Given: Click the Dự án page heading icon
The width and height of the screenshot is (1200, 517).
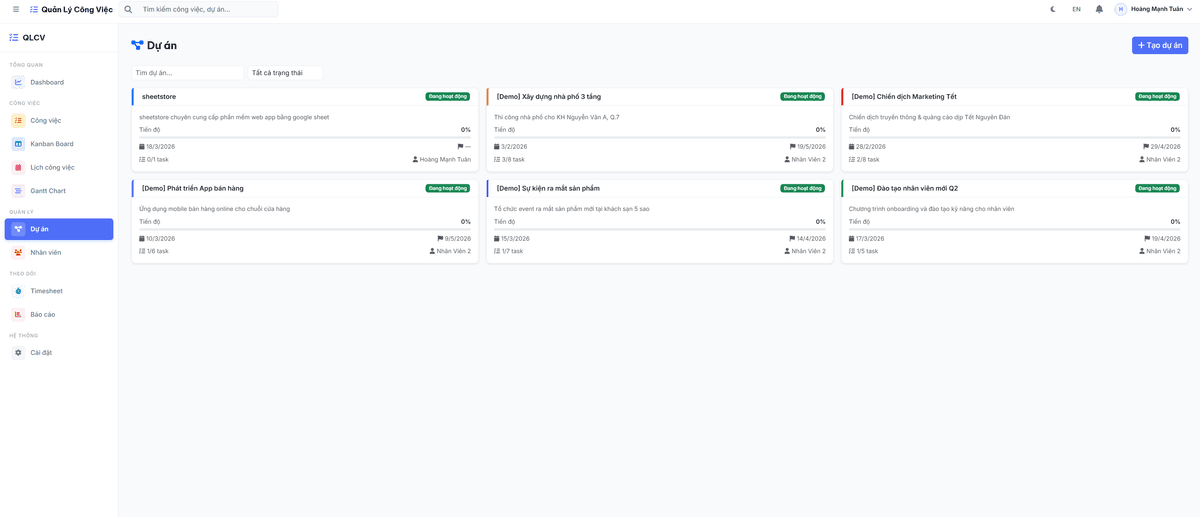Looking at the screenshot, I should click(x=137, y=45).
